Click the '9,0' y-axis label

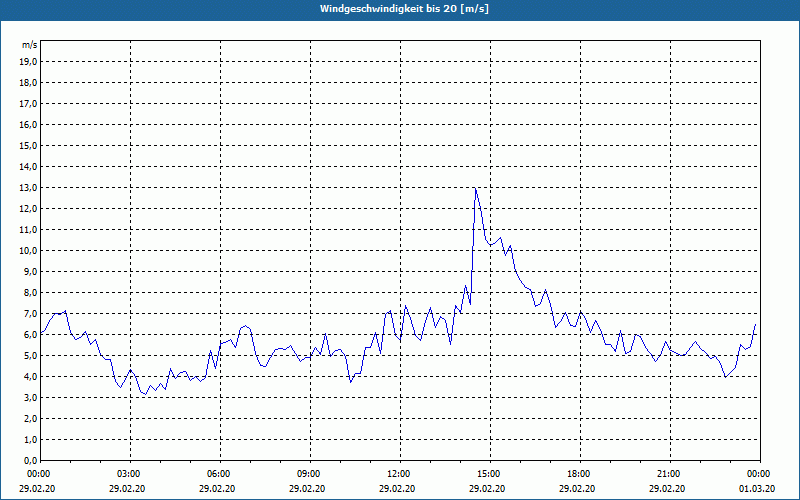pyautogui.click(x=31, y=271)
